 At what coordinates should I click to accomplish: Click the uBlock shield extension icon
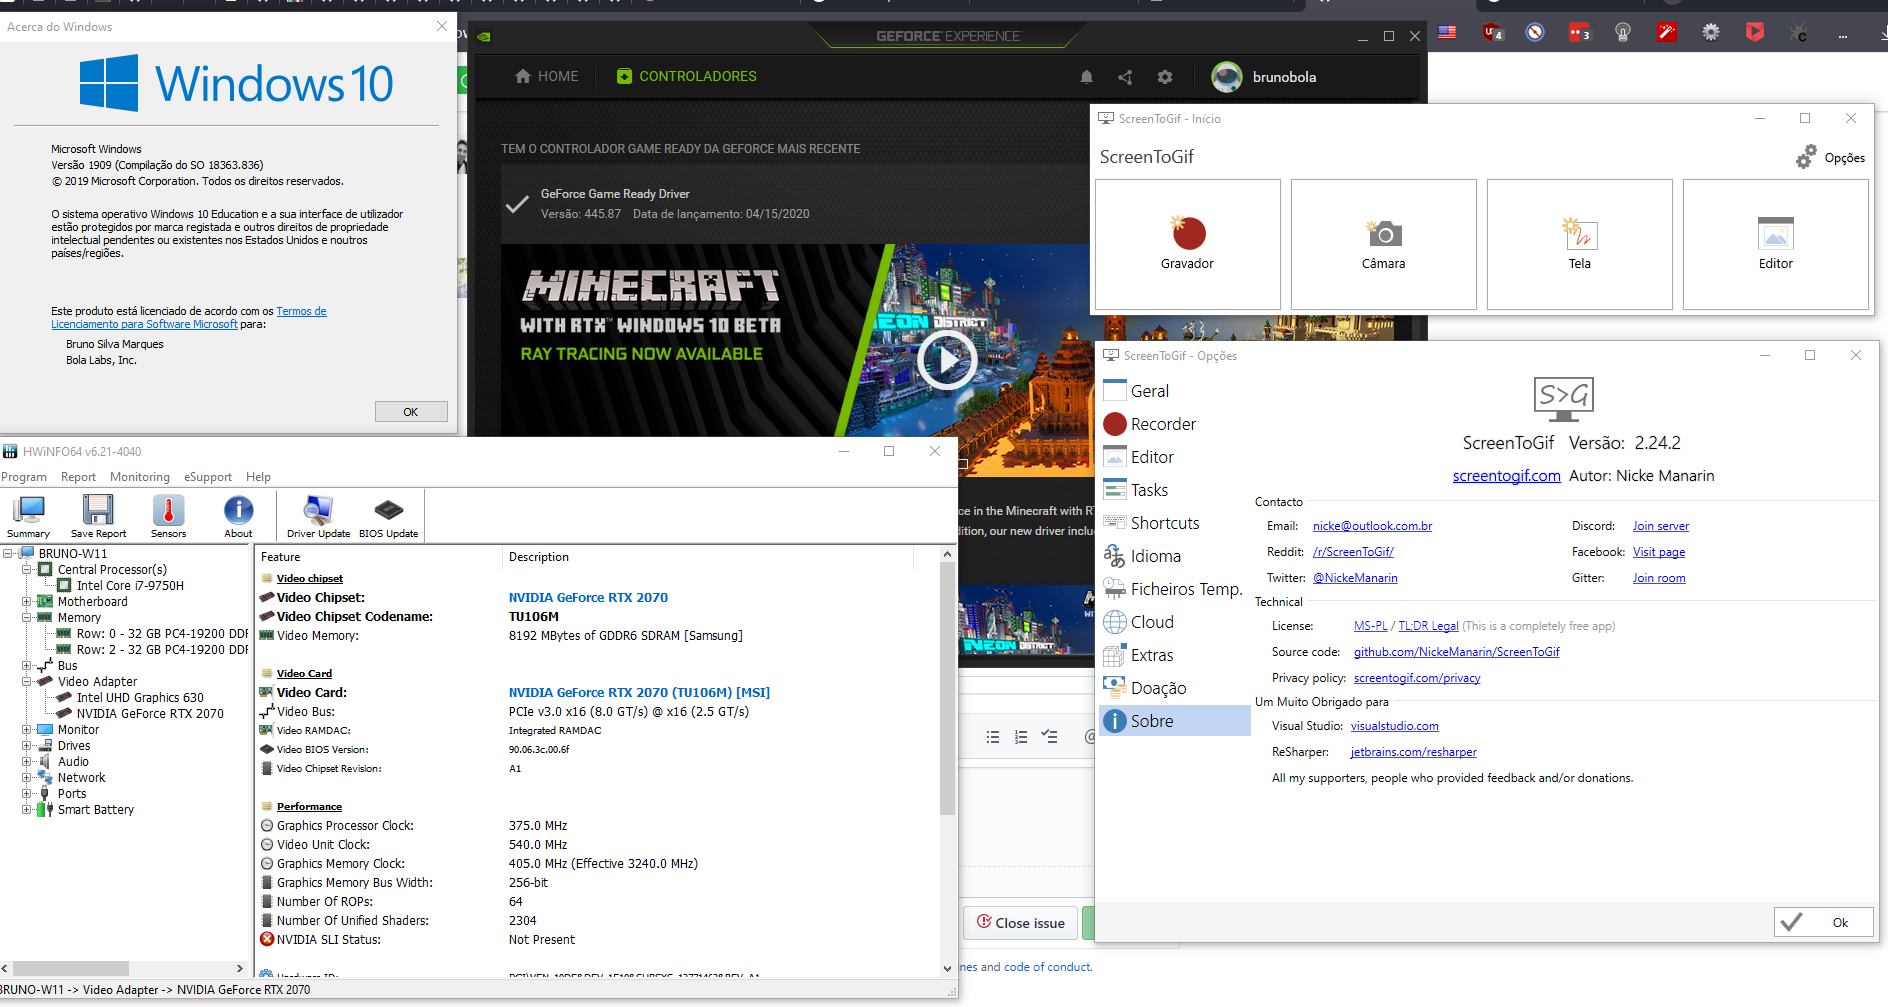1493,32
